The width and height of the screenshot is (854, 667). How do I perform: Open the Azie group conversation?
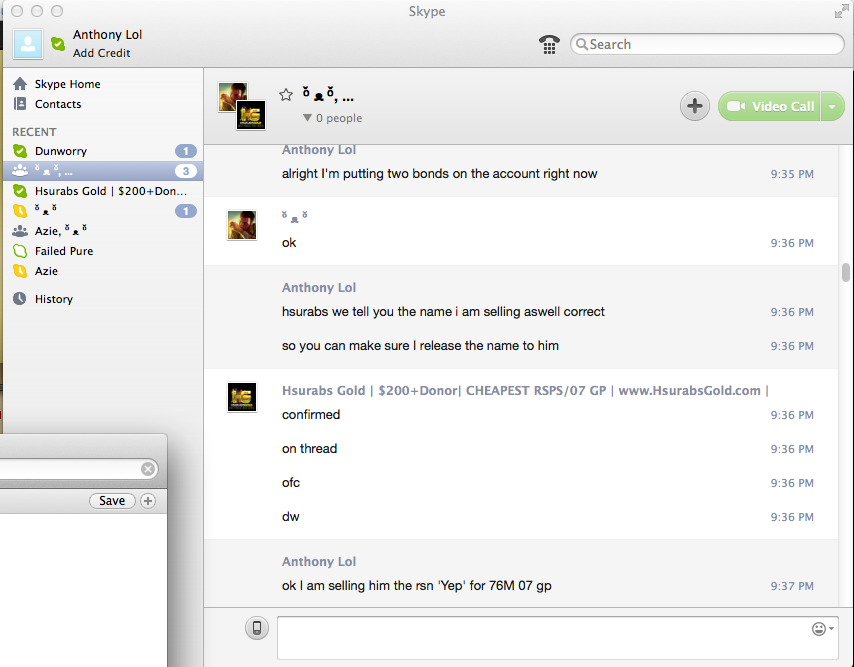(103, 231)
